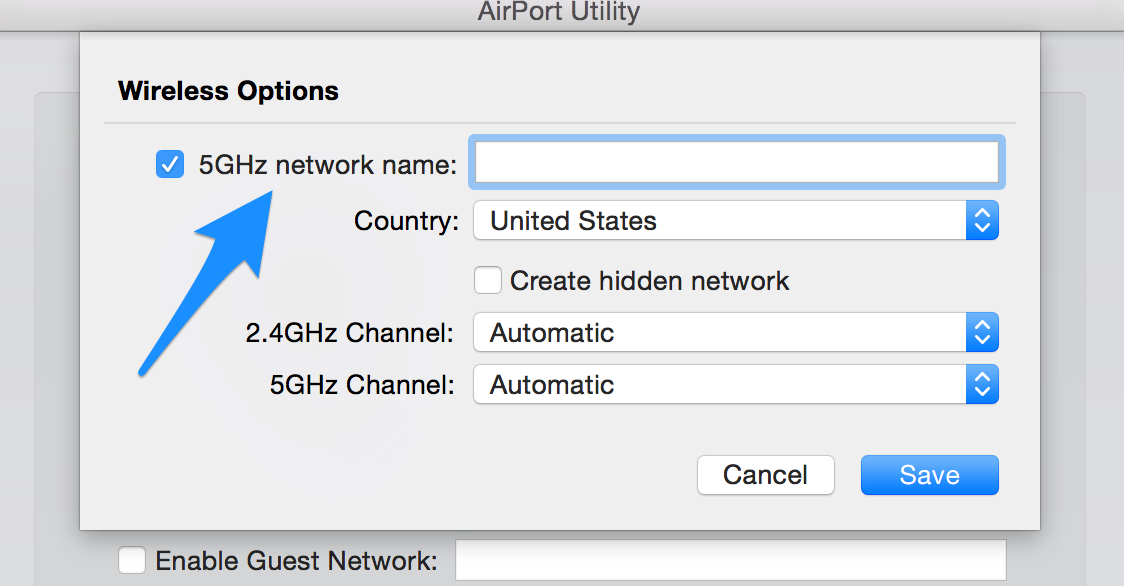Click the Wireless Options heading text
The width and height of the screenshot is (1124, 586).
pyautogui.click(x=229, y=91)
